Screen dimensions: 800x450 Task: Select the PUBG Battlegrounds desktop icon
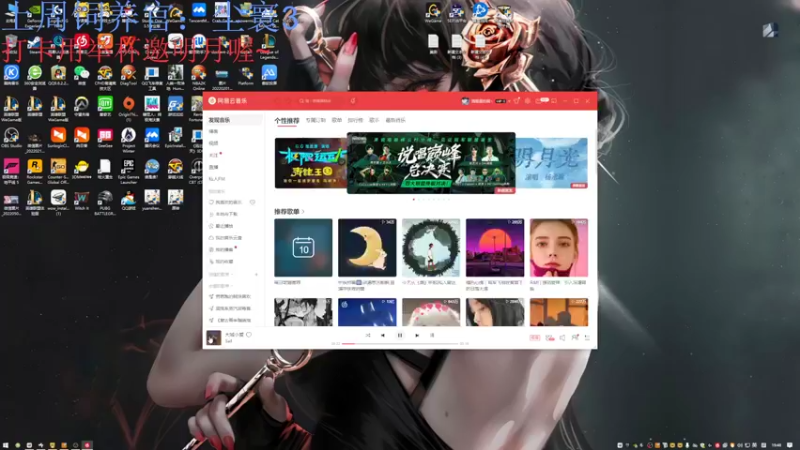[105, 203]
